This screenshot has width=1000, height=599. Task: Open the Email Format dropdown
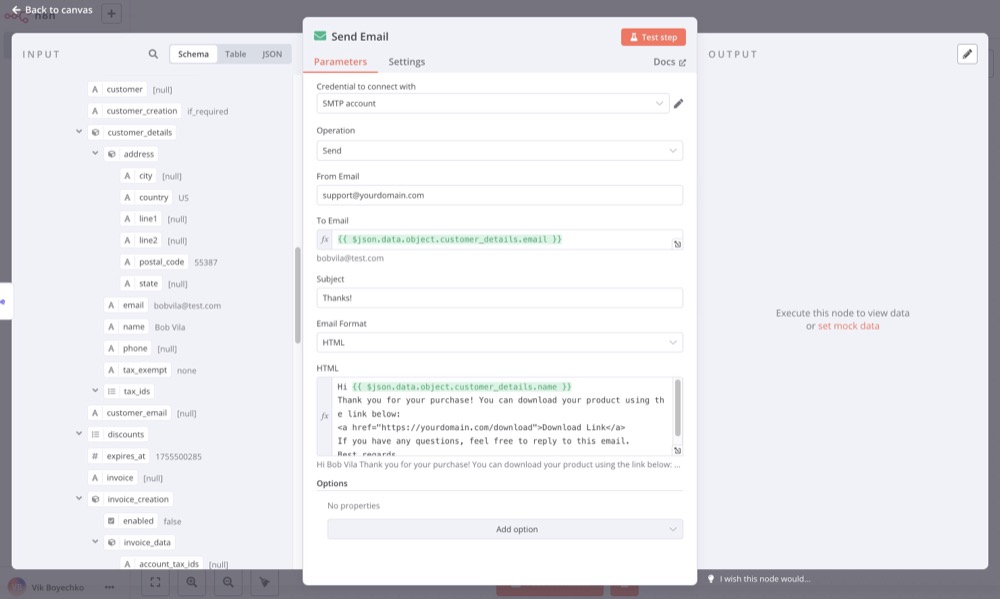click(499, 343)
